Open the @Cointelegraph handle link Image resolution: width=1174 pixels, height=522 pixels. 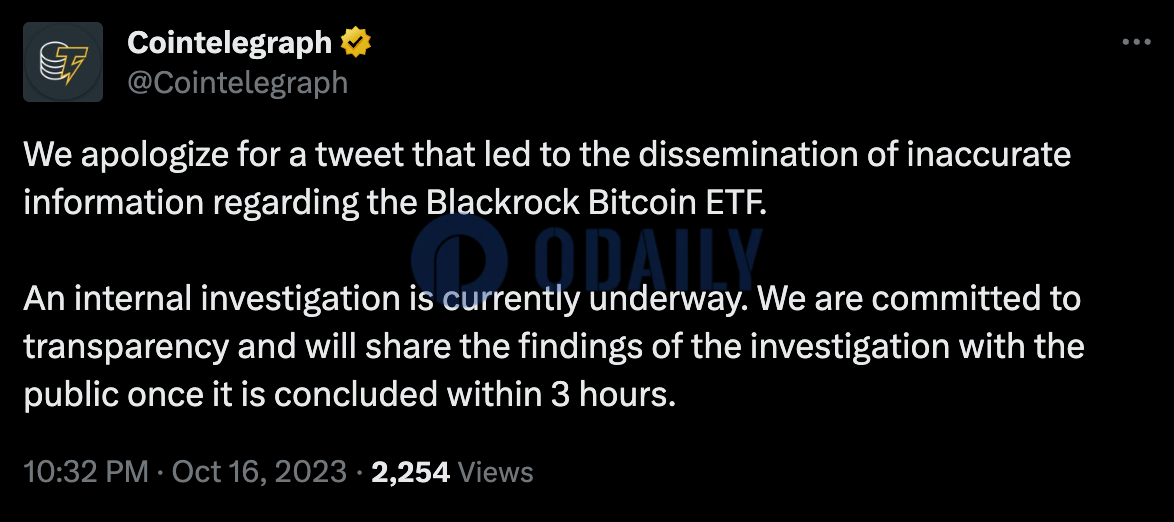[237, 82]
